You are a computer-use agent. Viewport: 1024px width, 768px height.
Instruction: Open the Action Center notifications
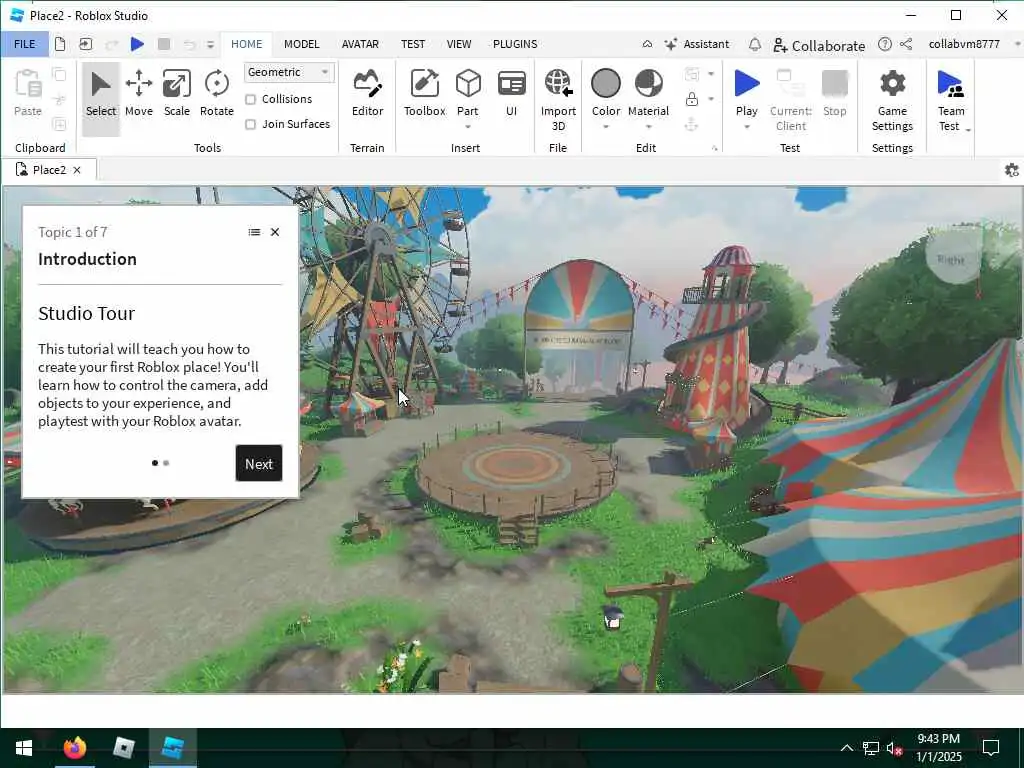(991, 748)
